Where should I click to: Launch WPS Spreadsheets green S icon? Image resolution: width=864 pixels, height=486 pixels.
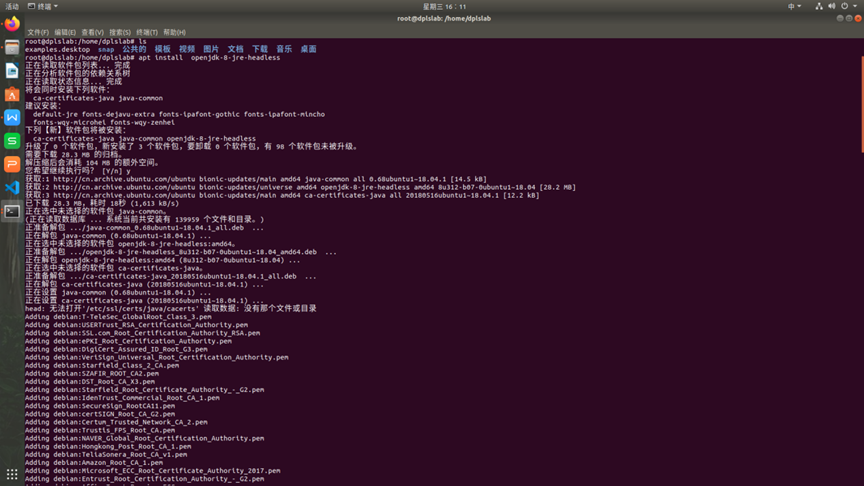[x=12, y=141]
